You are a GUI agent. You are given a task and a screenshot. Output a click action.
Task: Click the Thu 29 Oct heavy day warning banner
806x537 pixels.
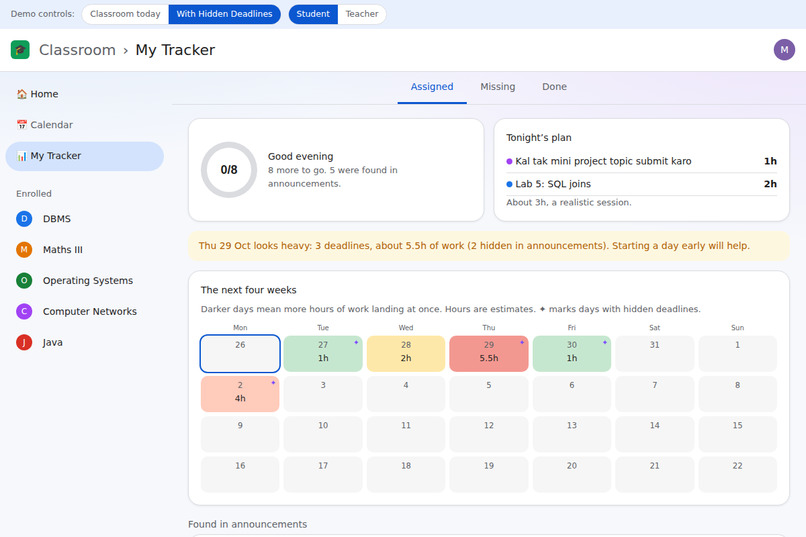pos(488,246)
